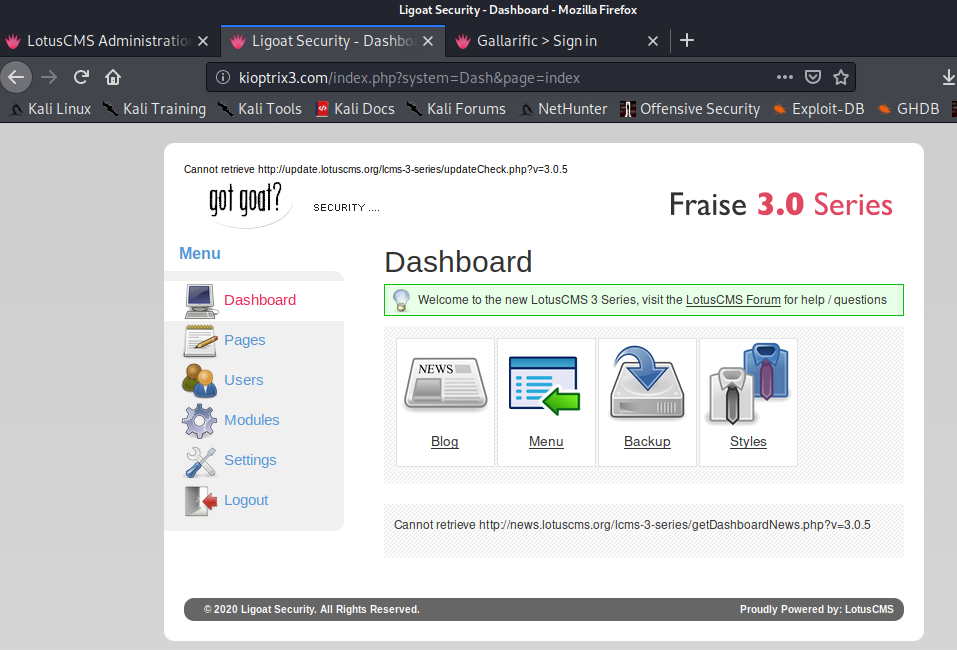The width and height of the screenshot is (957, 650).
Task: Click the URL address bar
Action: 531,78
